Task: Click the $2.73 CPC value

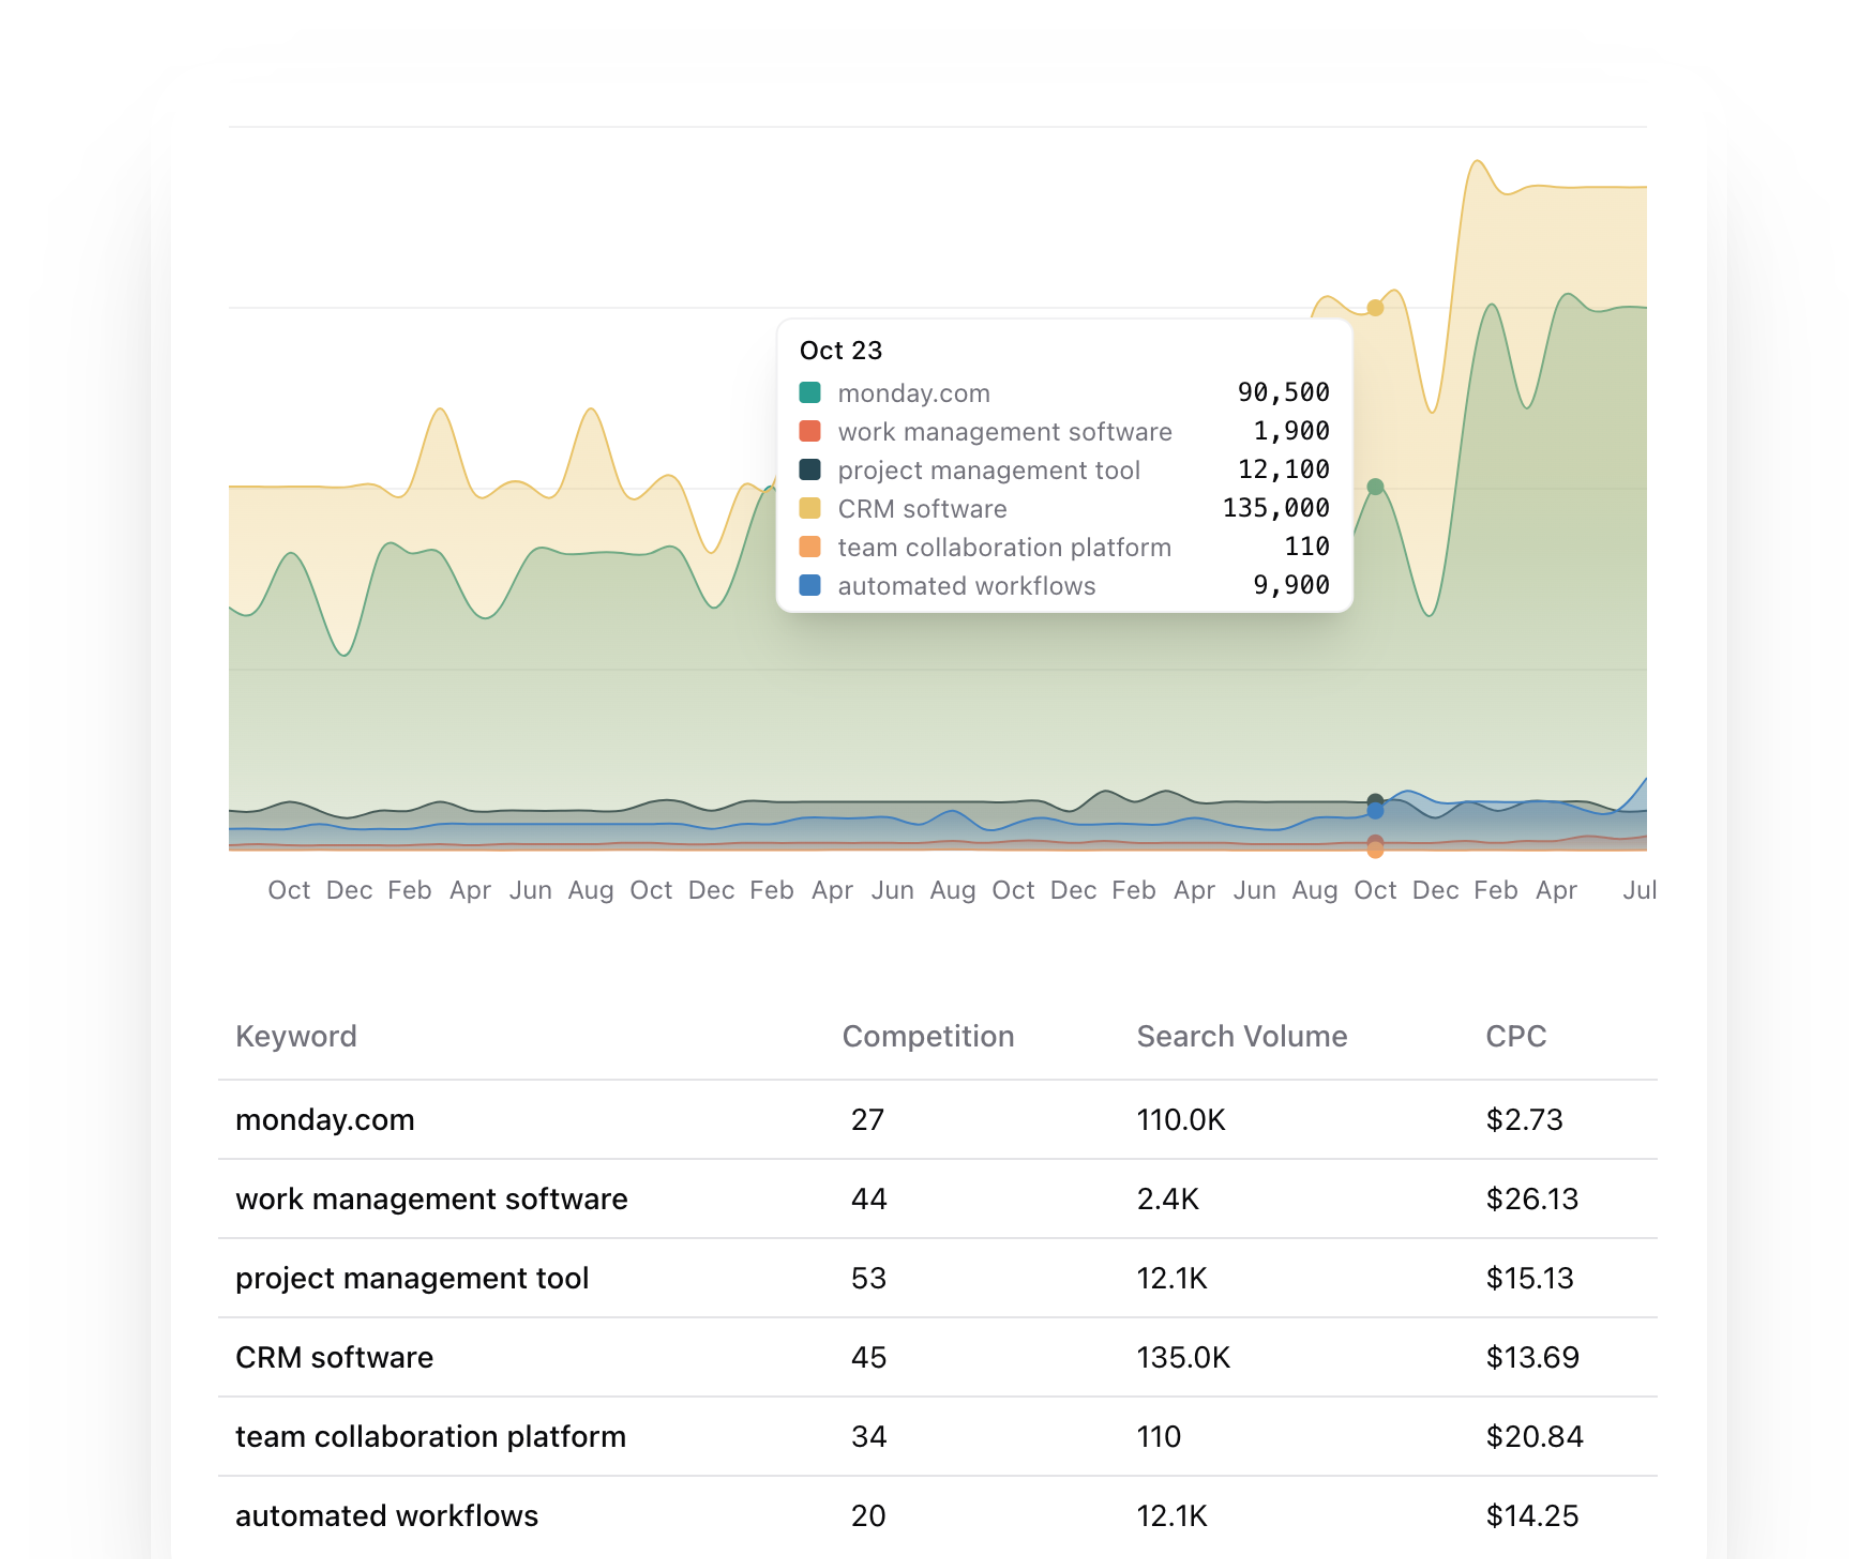Action: [x=1524, y=1120]
